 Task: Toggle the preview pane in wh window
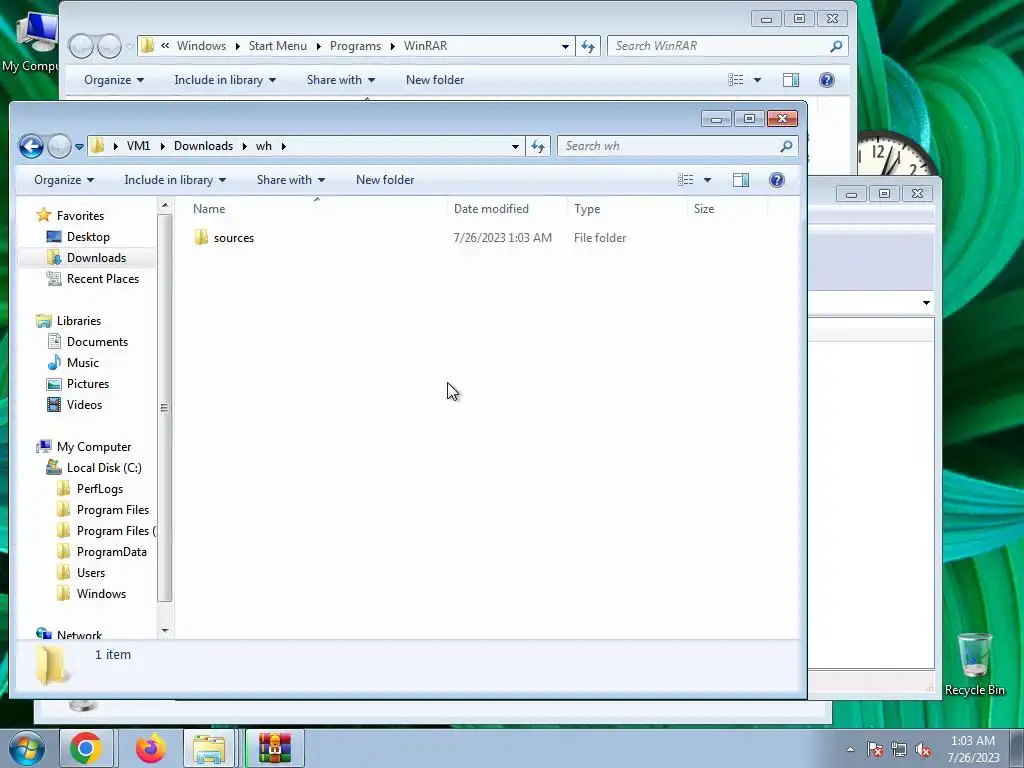tap(741, 180)
